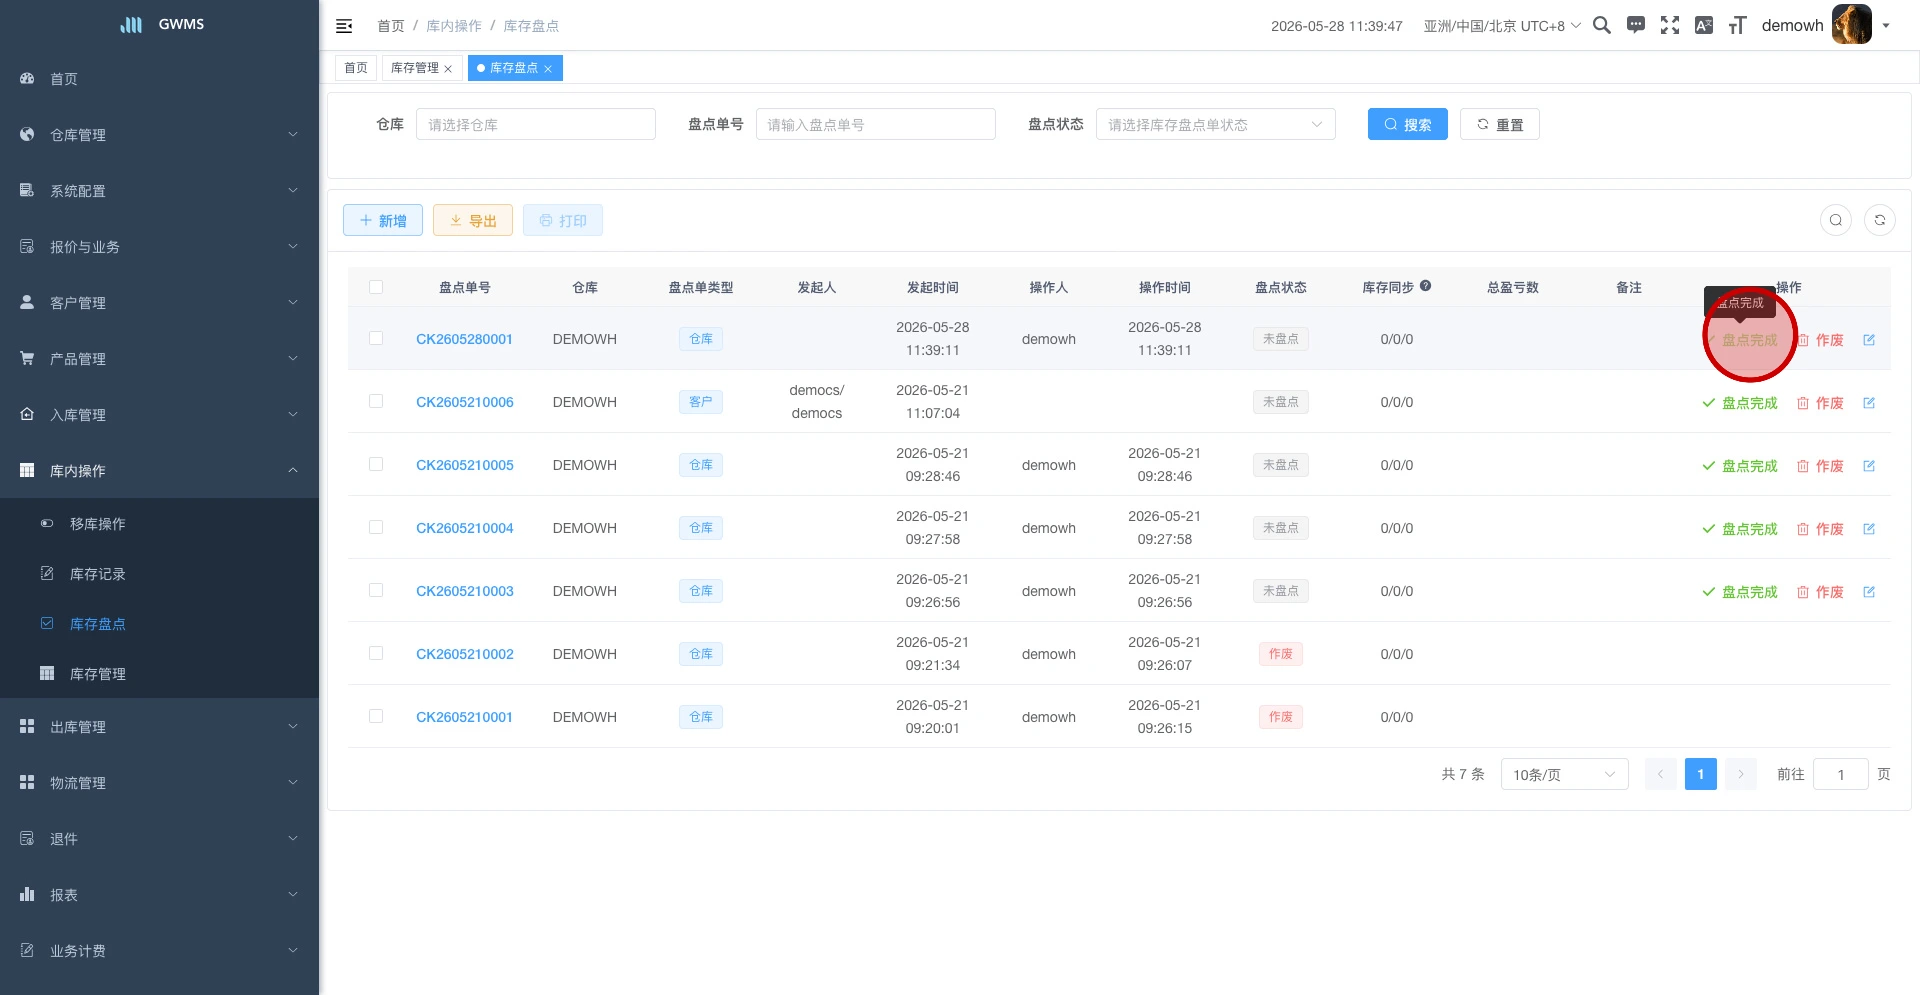This screenshot has height=995, width=1920.
Task: Switch to the 首页 page tab
Action: coord(356,68)
